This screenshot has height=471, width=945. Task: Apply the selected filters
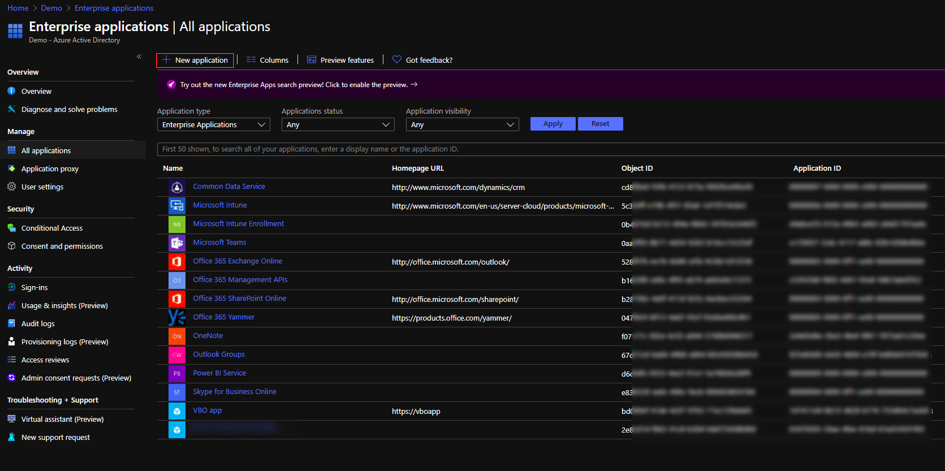click(553, 123)
